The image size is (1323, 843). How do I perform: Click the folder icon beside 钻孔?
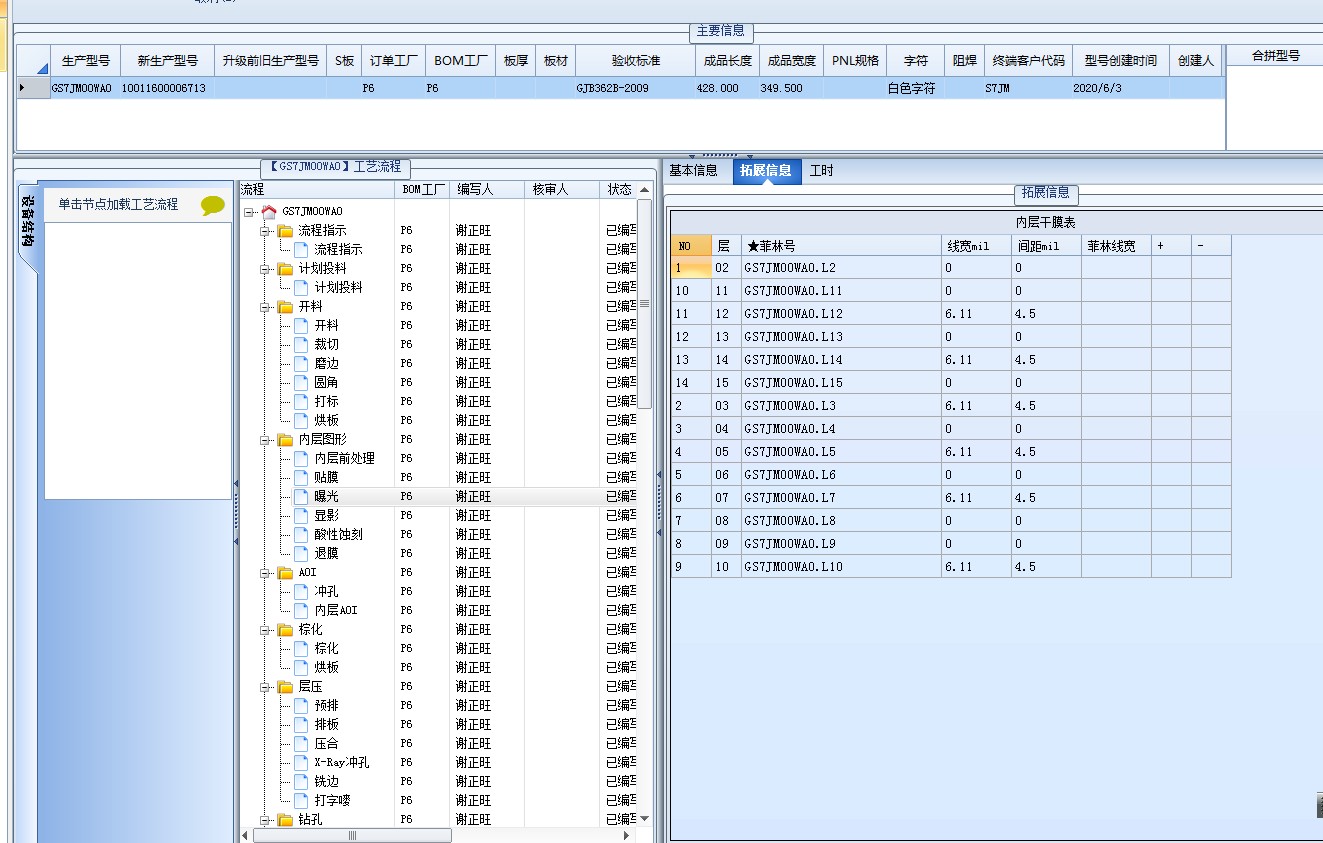point(285,820)
